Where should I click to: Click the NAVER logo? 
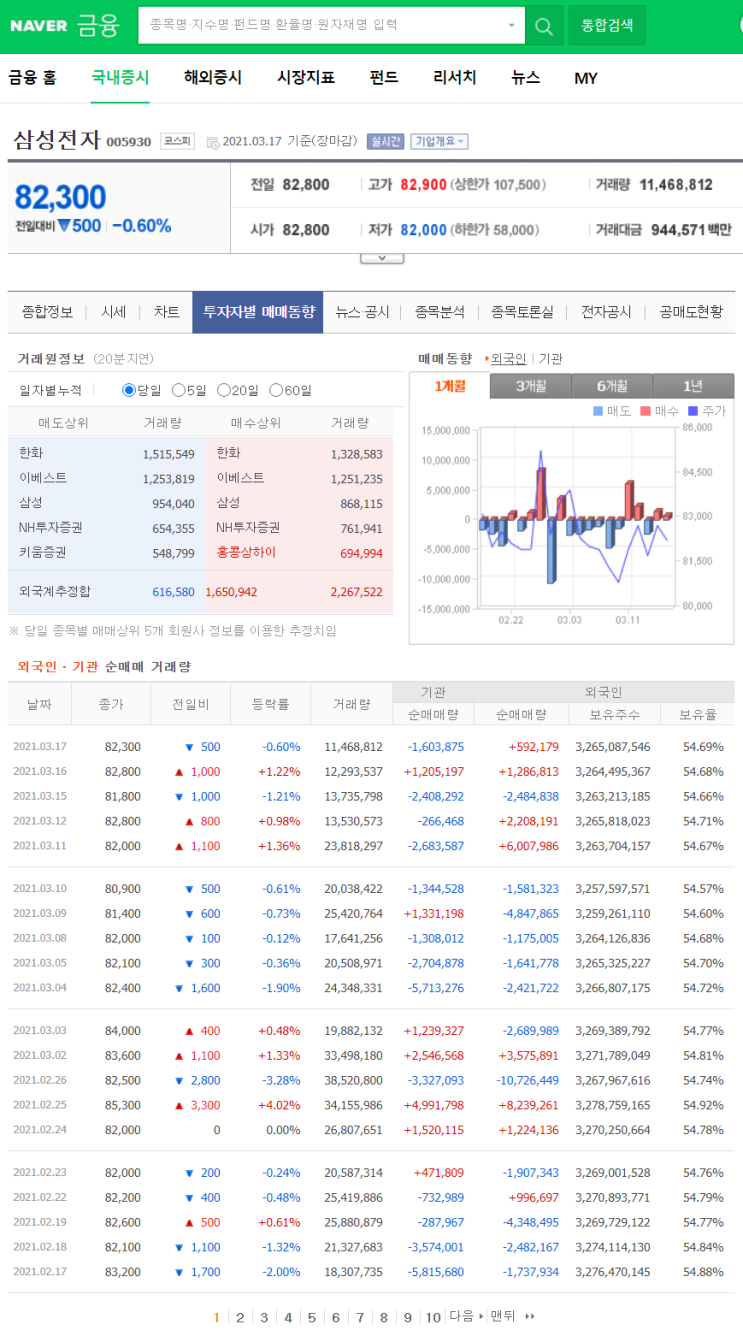point(39,25)
